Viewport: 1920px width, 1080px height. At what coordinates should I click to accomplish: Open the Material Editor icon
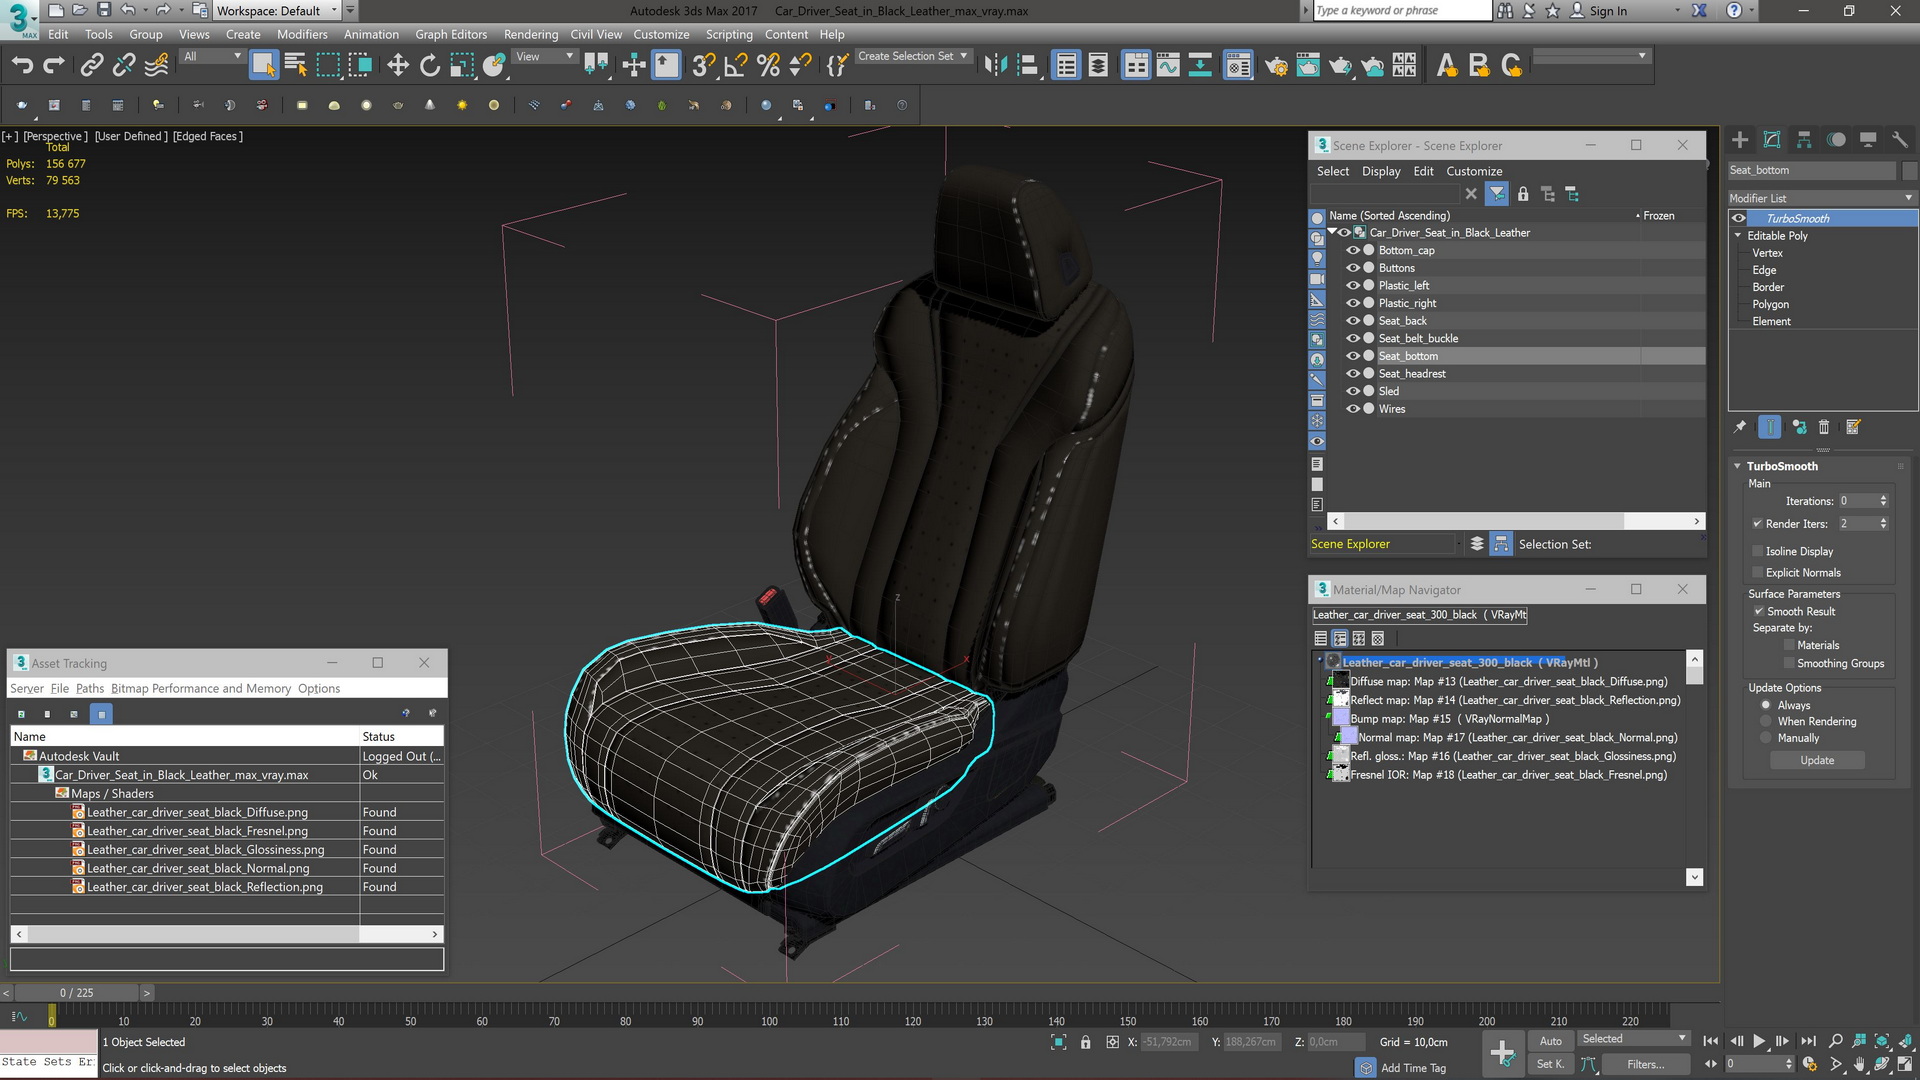coord(1238,66)
